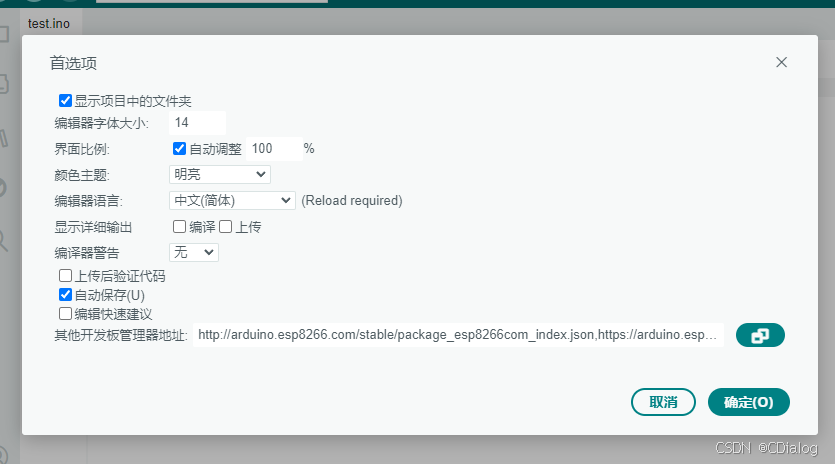The width and height of the screenshot is (835, 464).
Task: Click the interface scale percent field showing 100
Action: (x=274, y=149)
